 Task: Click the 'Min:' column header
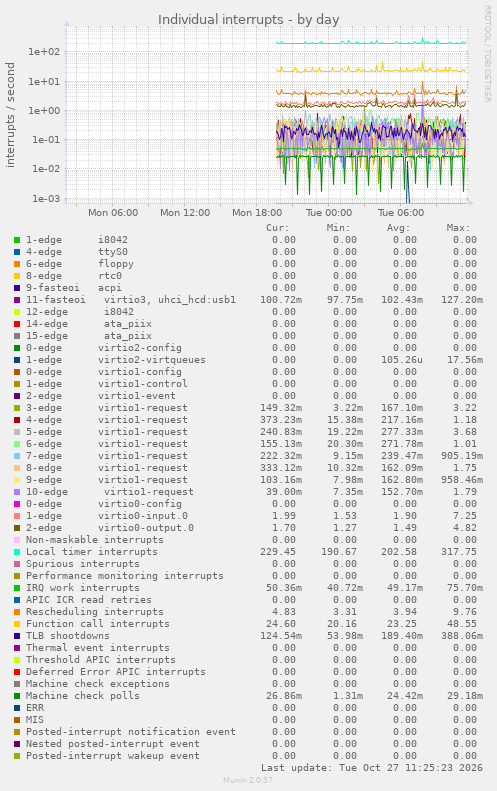pyautogui.click(x=338, y=228)
